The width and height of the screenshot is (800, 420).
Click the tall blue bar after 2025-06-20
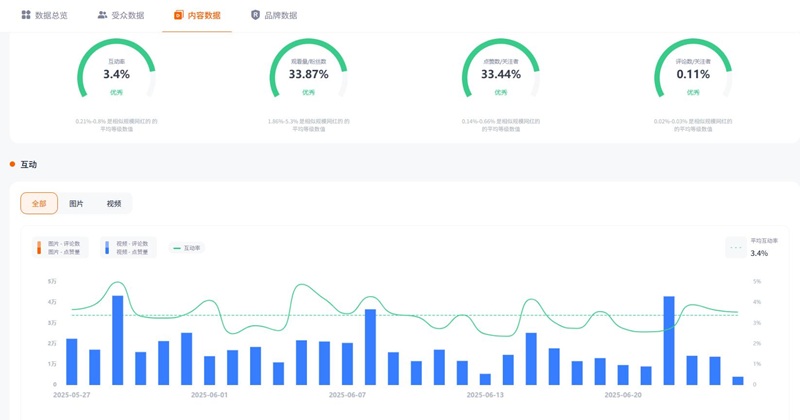[x=669, y=340]
